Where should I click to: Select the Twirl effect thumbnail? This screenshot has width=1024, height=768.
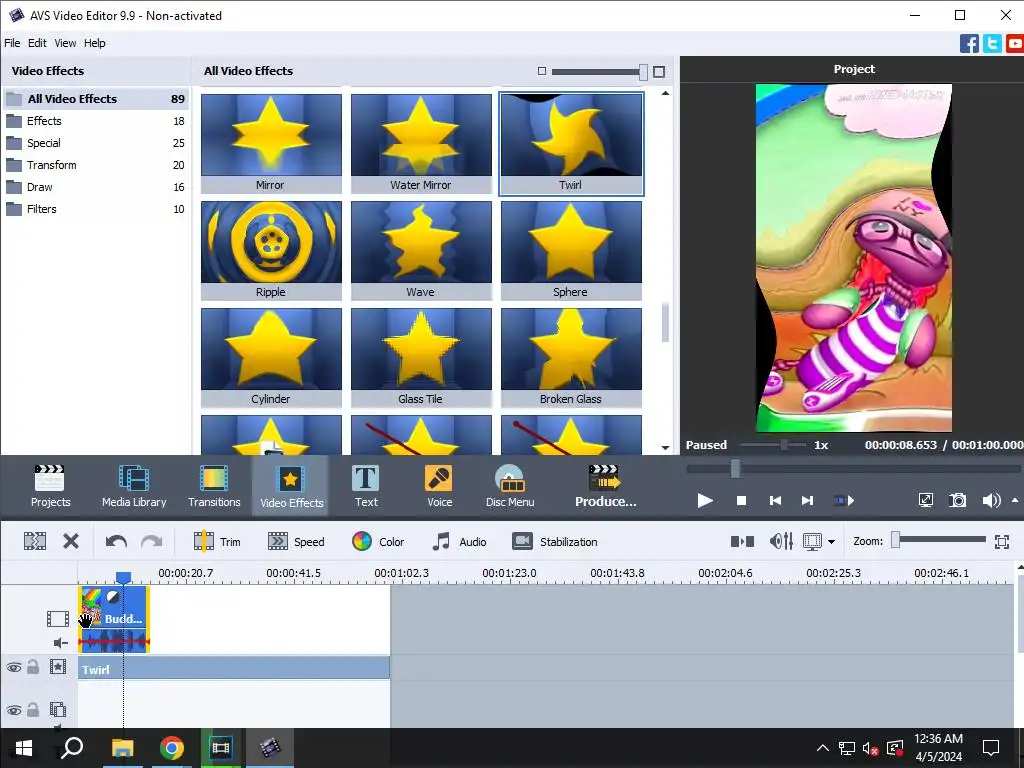coord(571,144)
